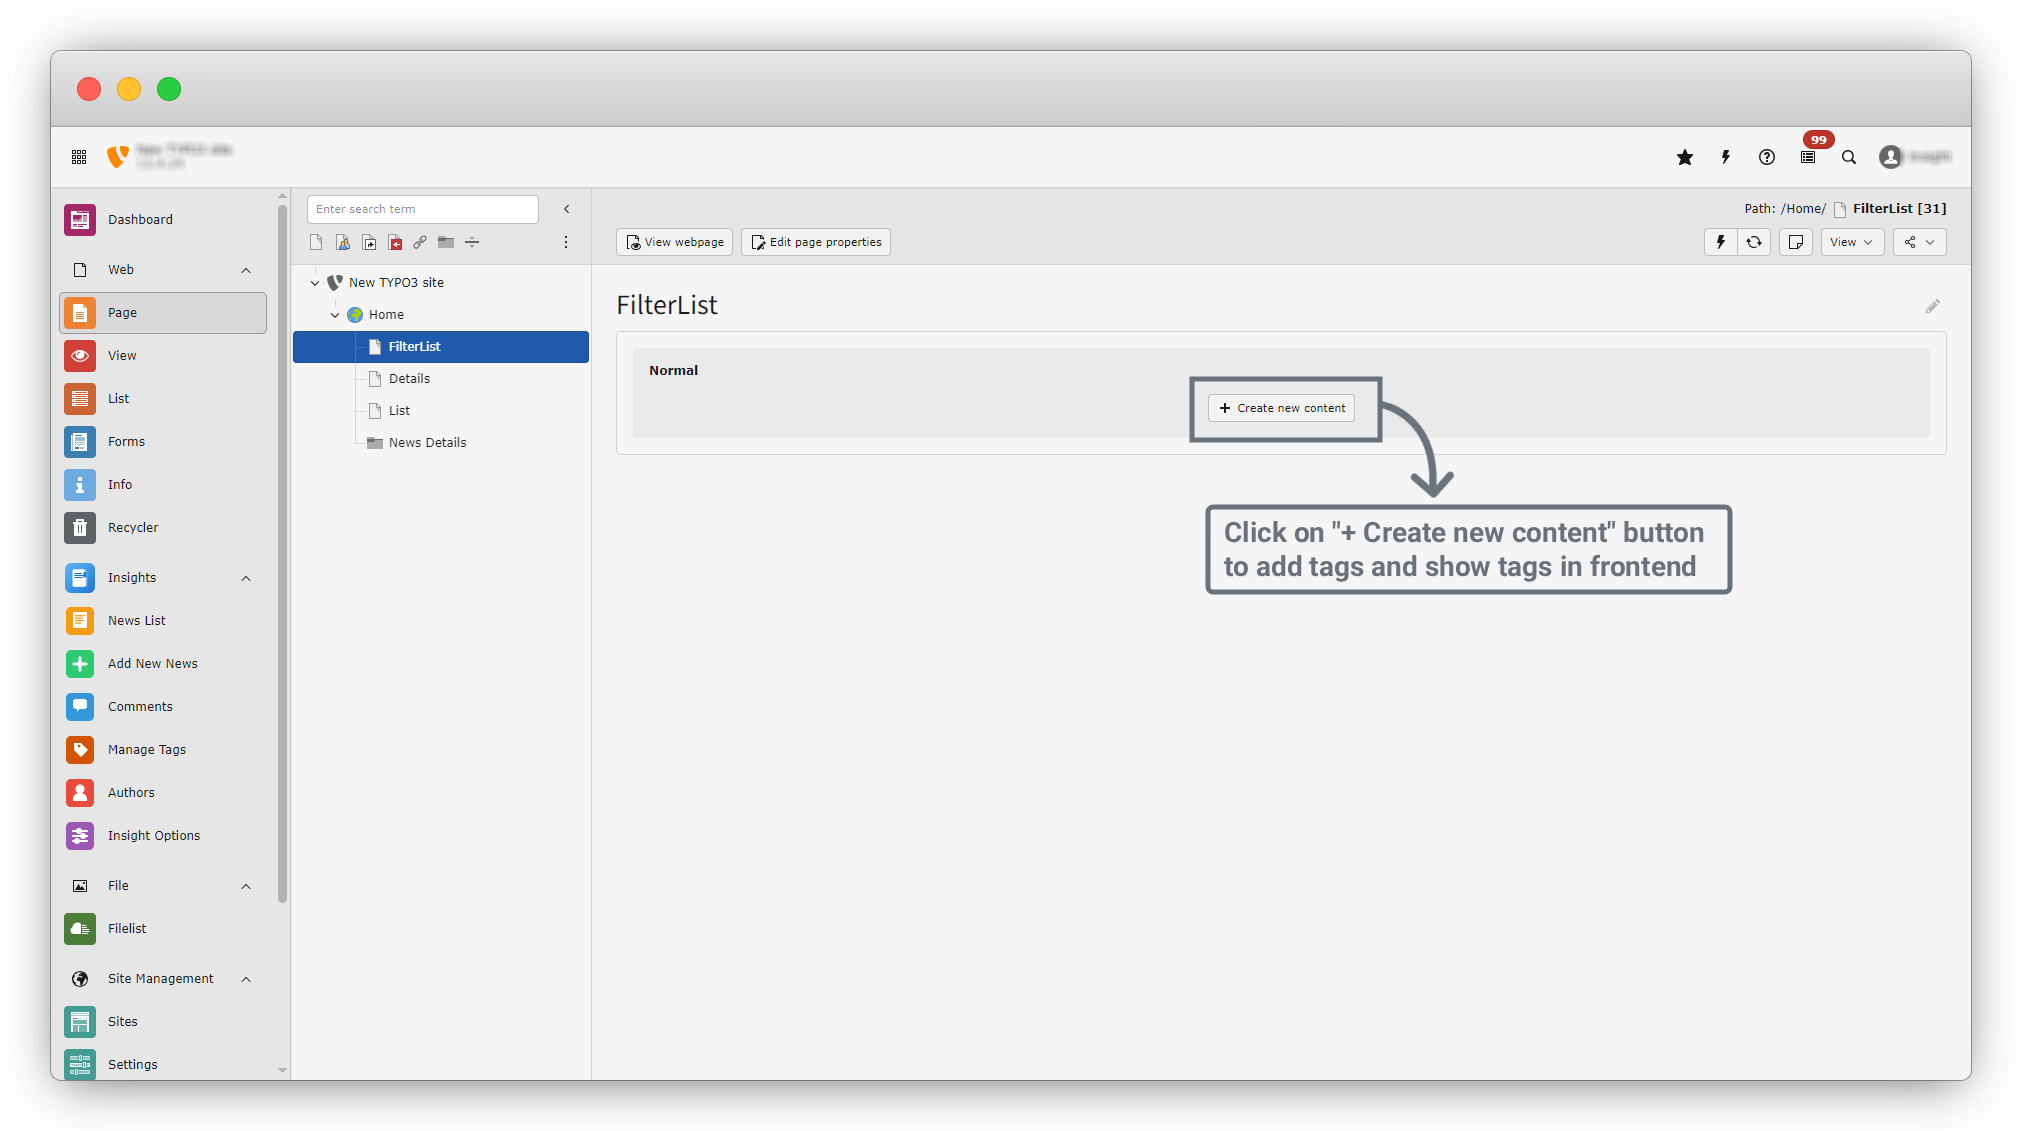
Task: Open the share dropdown menu
Action: pos(1919,242)
